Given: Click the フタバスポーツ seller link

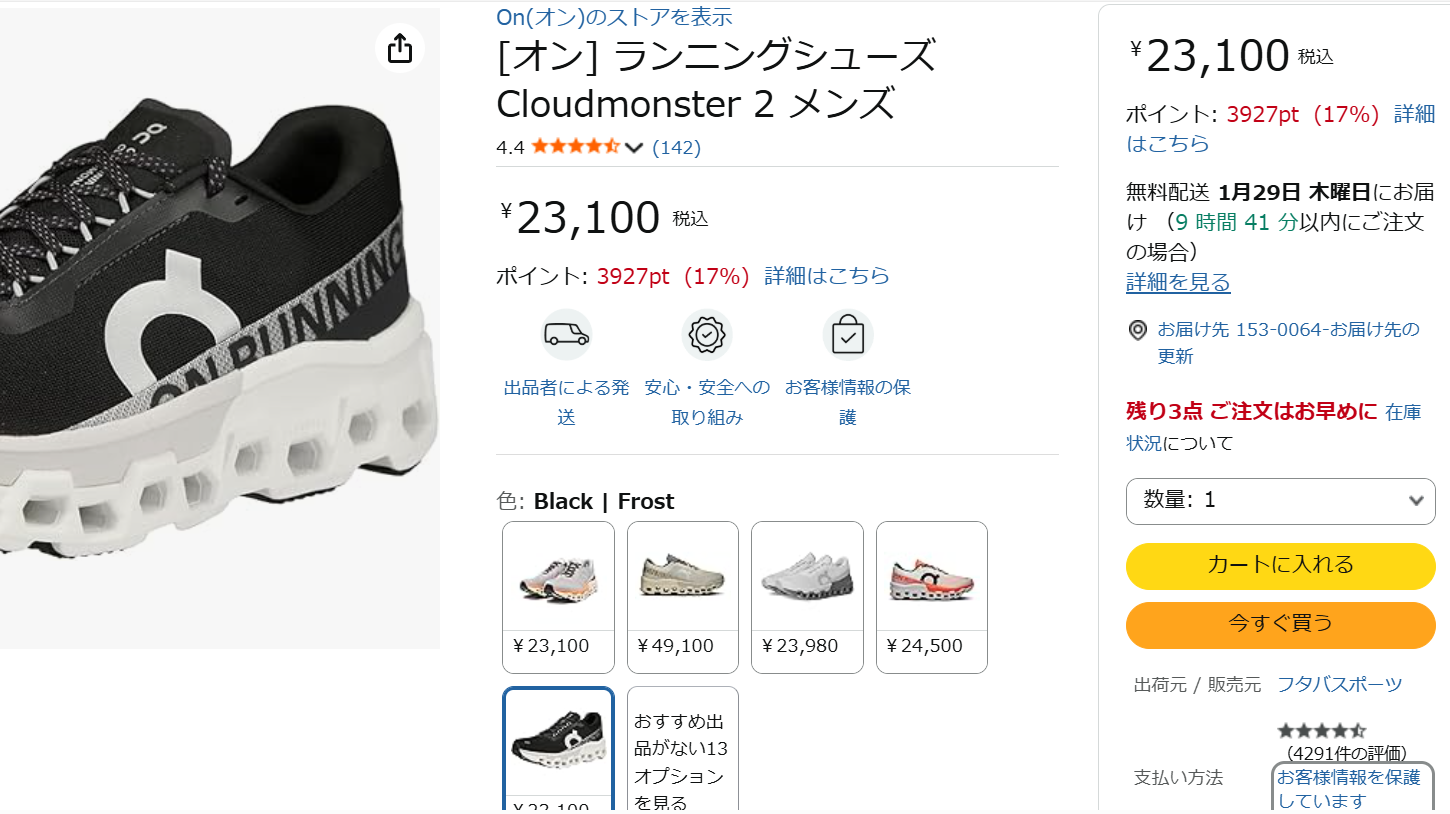Looking at the screenshot, I should 1339,685.
